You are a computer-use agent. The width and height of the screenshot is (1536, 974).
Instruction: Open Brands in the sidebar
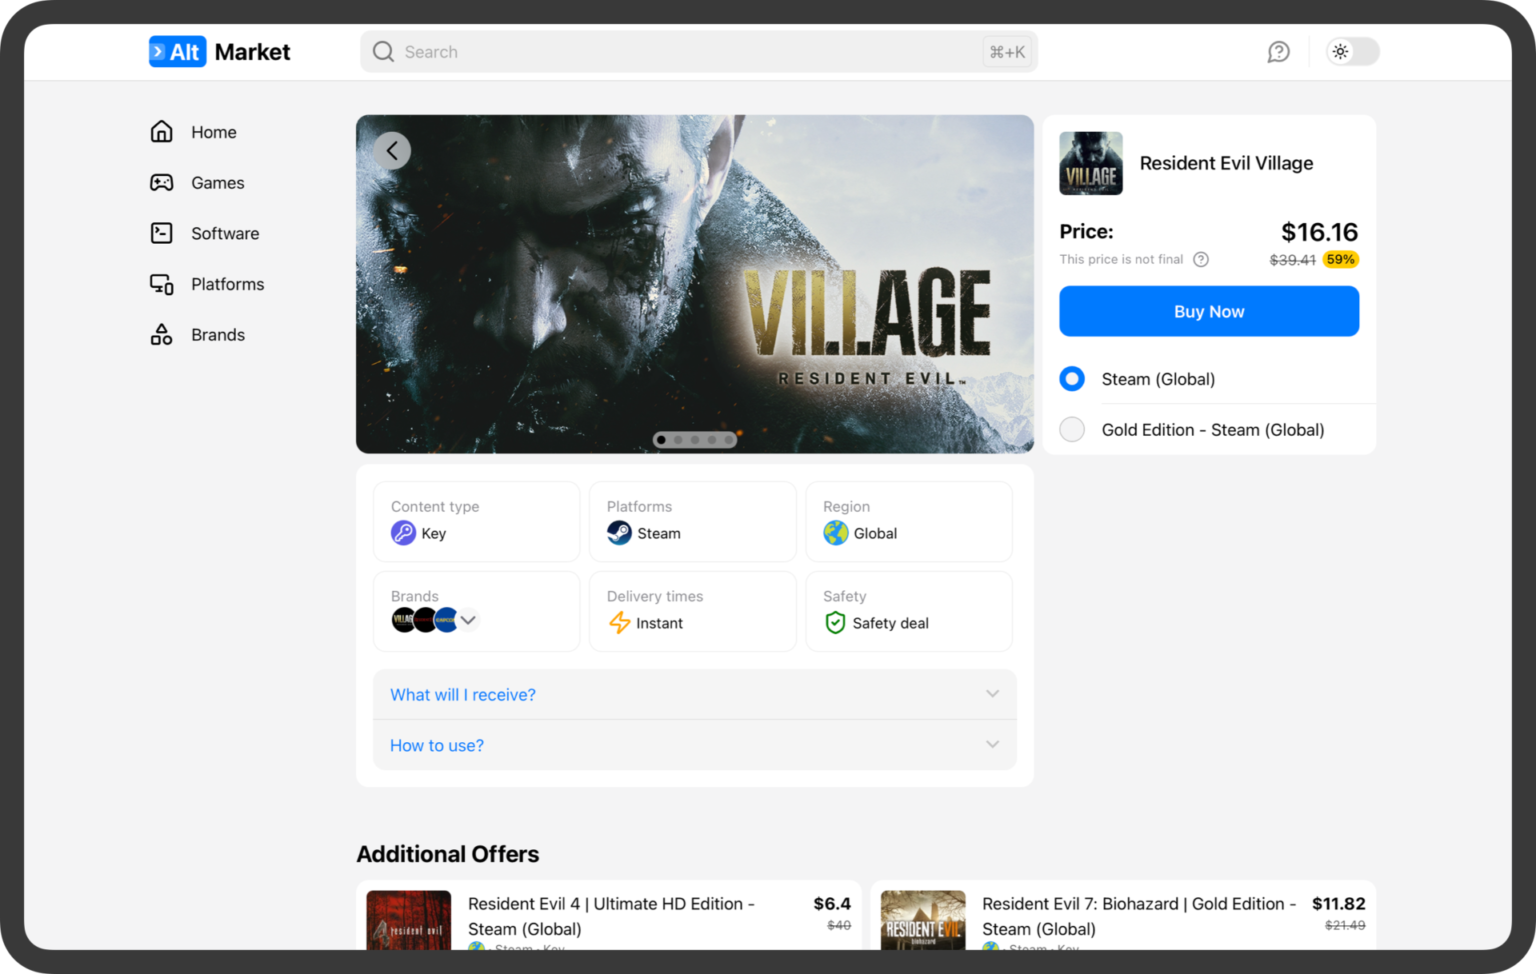click(x=197, y=335)
